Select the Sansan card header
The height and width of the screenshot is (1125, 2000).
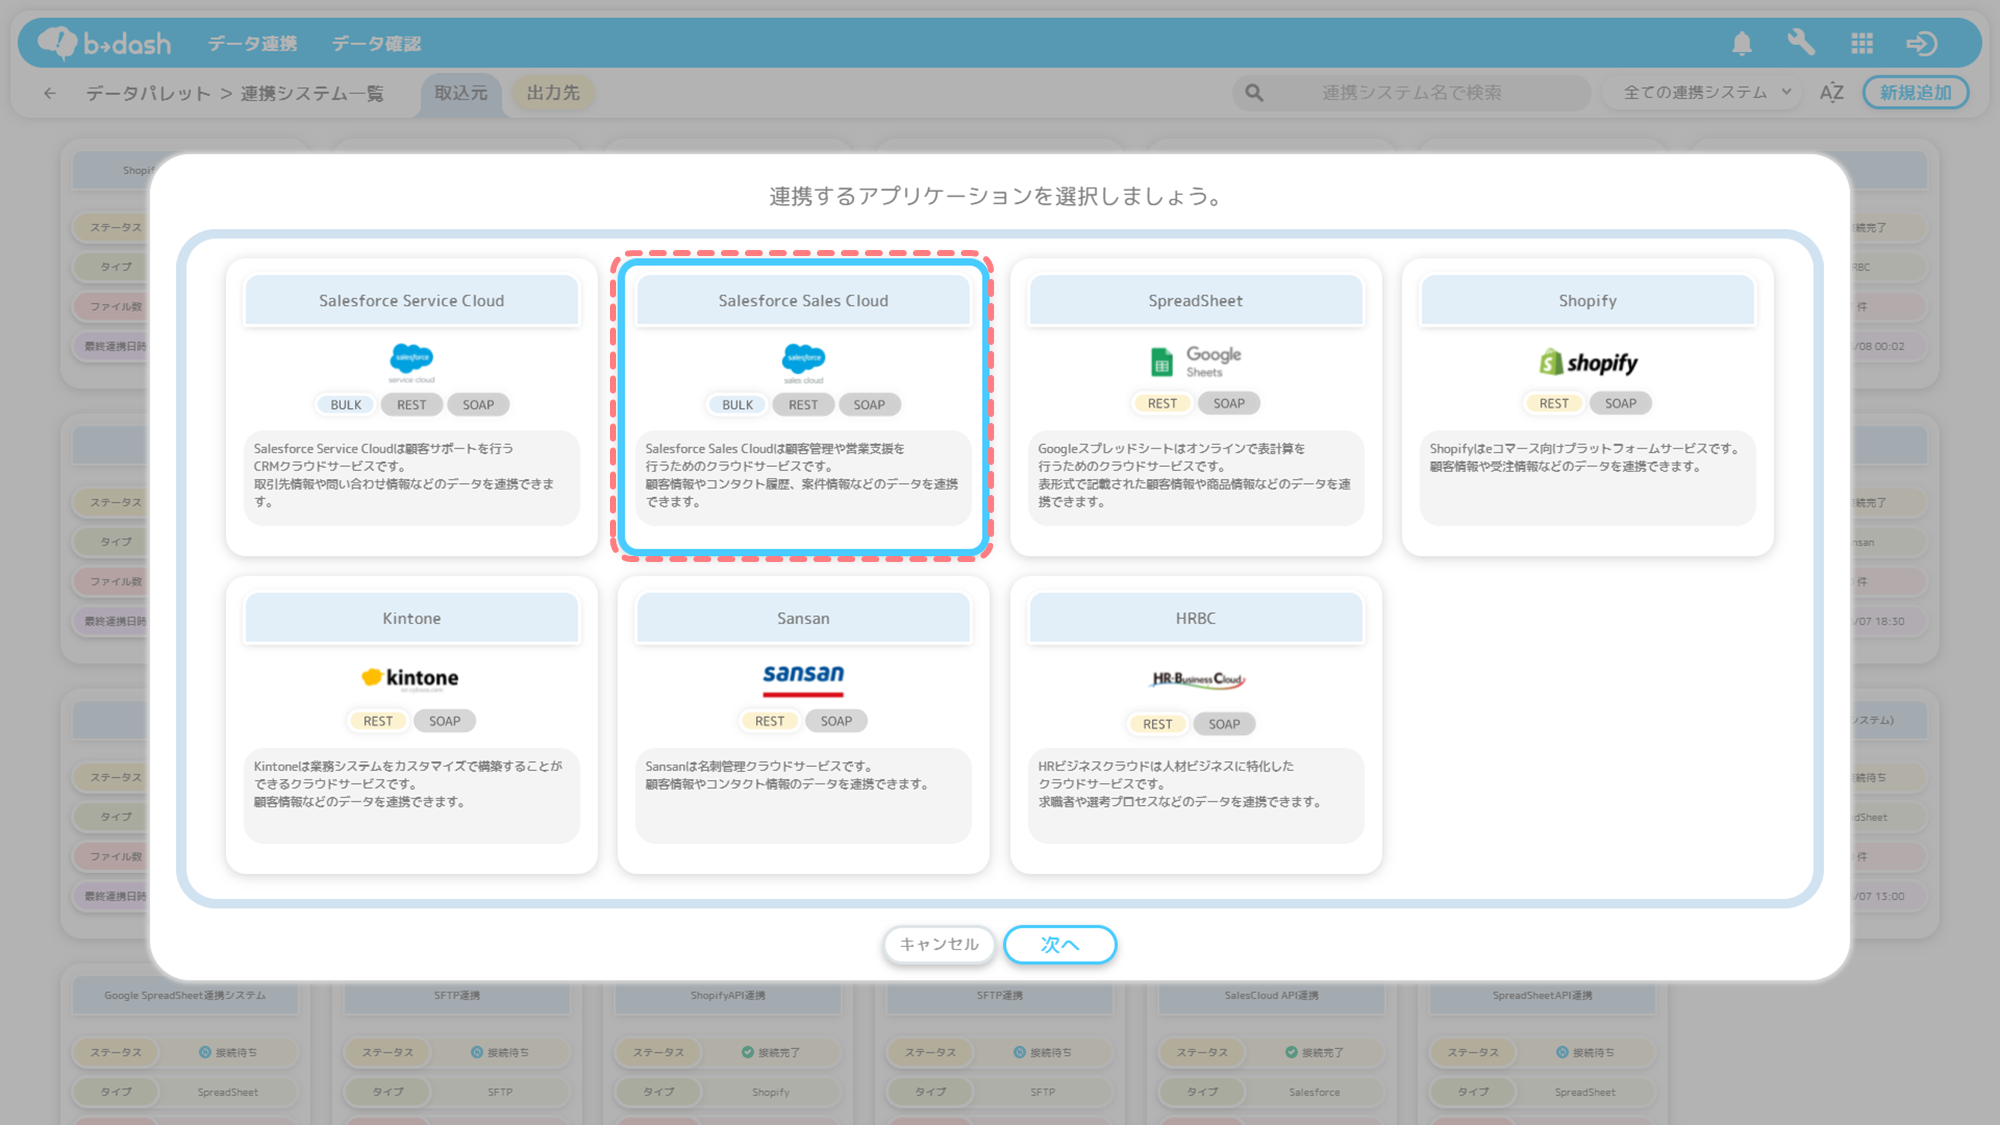click(803, 619)
